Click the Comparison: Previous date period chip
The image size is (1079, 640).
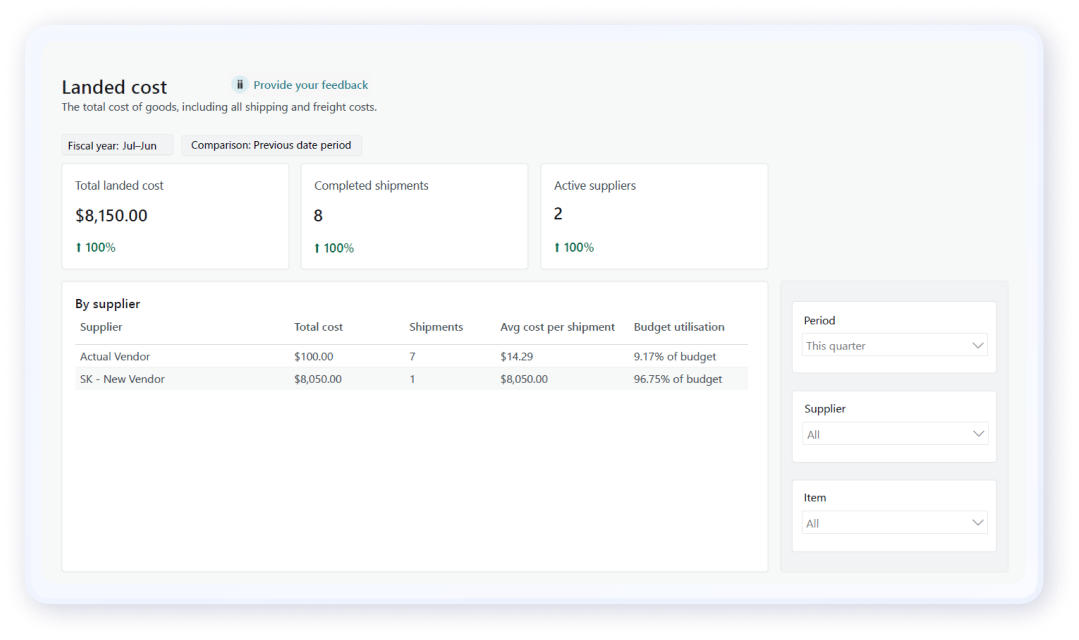coord(271,145)
